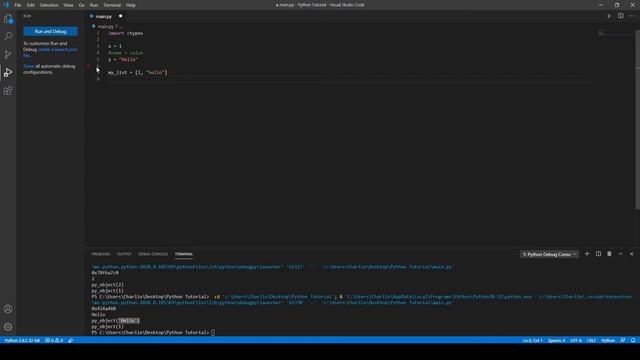The height and width of the screenshot is (360, 640).
Task: Change Python language mode in status bar
Action: (x=608, y=340)
